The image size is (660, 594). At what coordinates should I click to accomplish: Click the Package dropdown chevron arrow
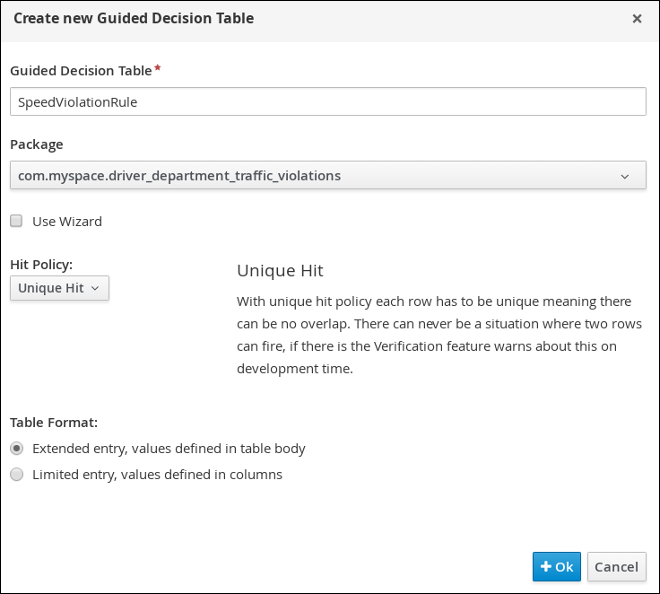click(x=625, y=176)
